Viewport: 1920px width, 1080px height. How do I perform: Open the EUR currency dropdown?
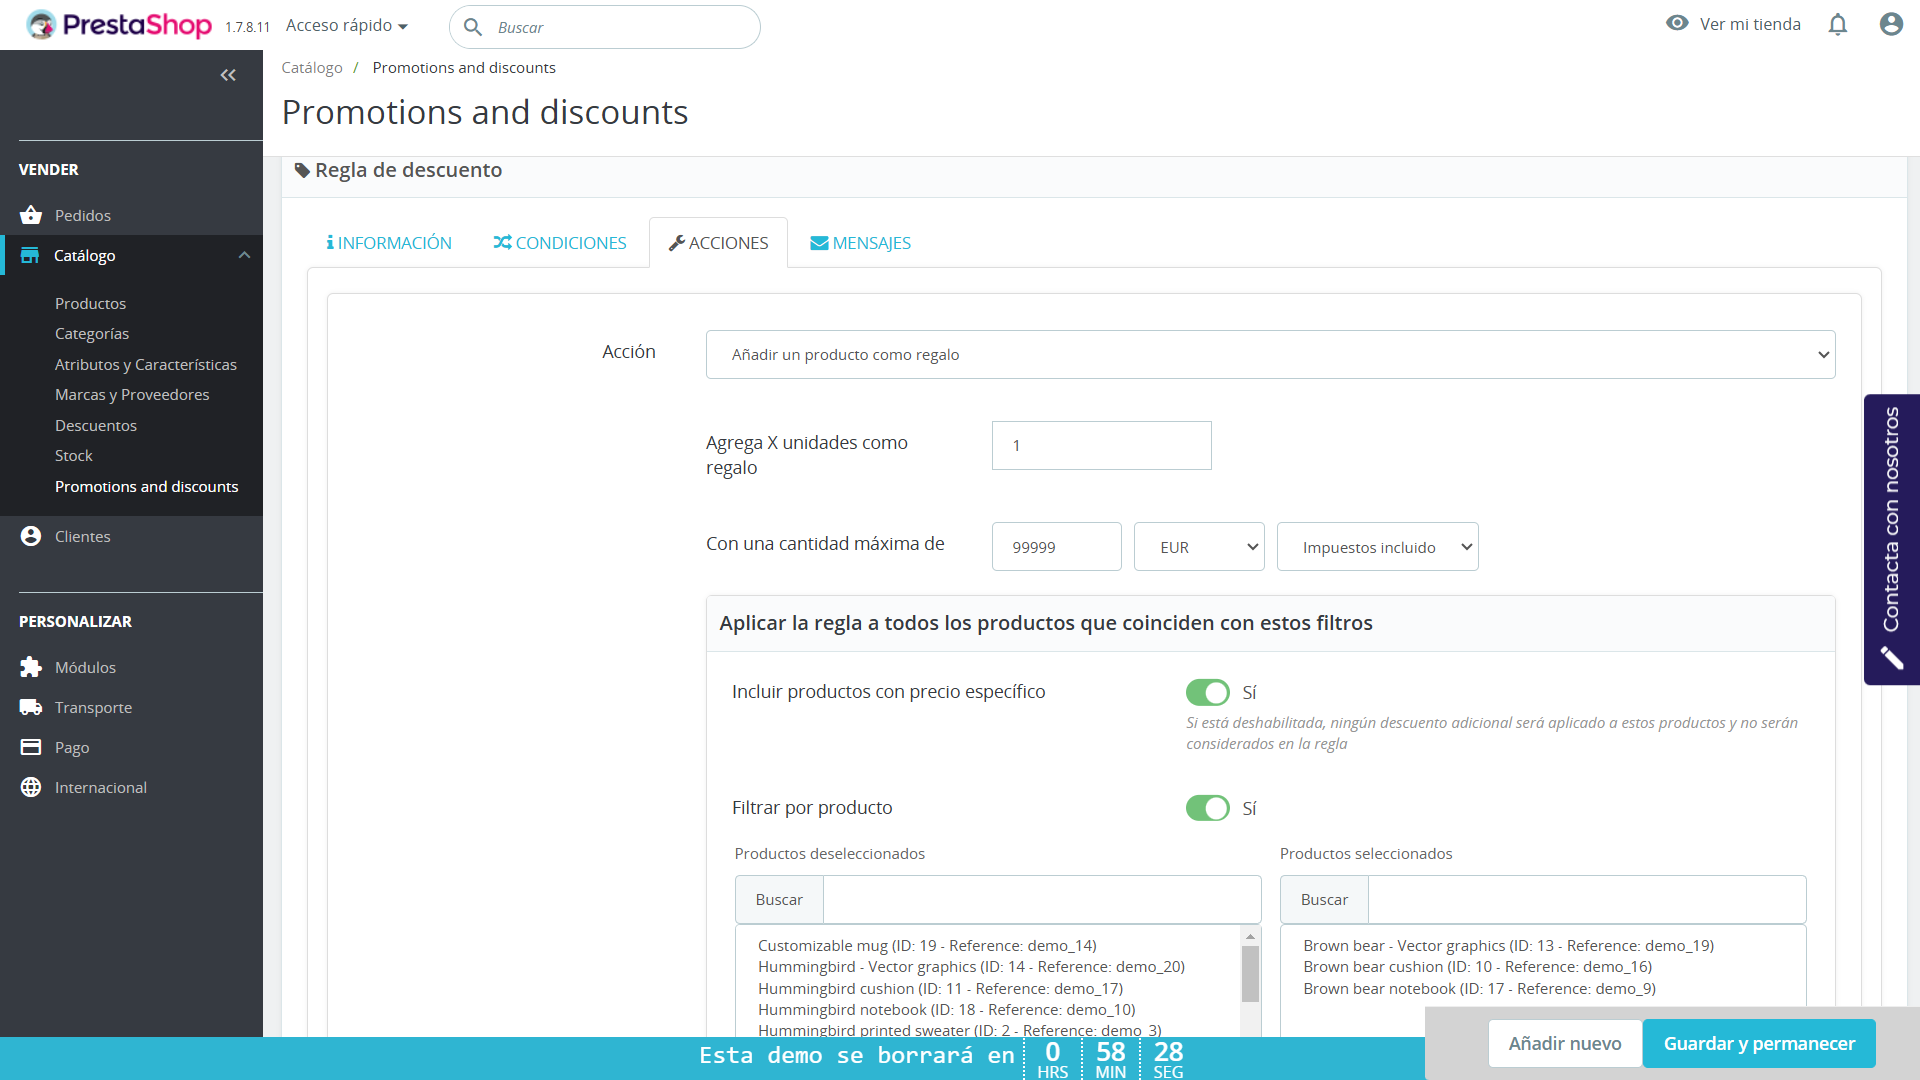(1199, 547)
